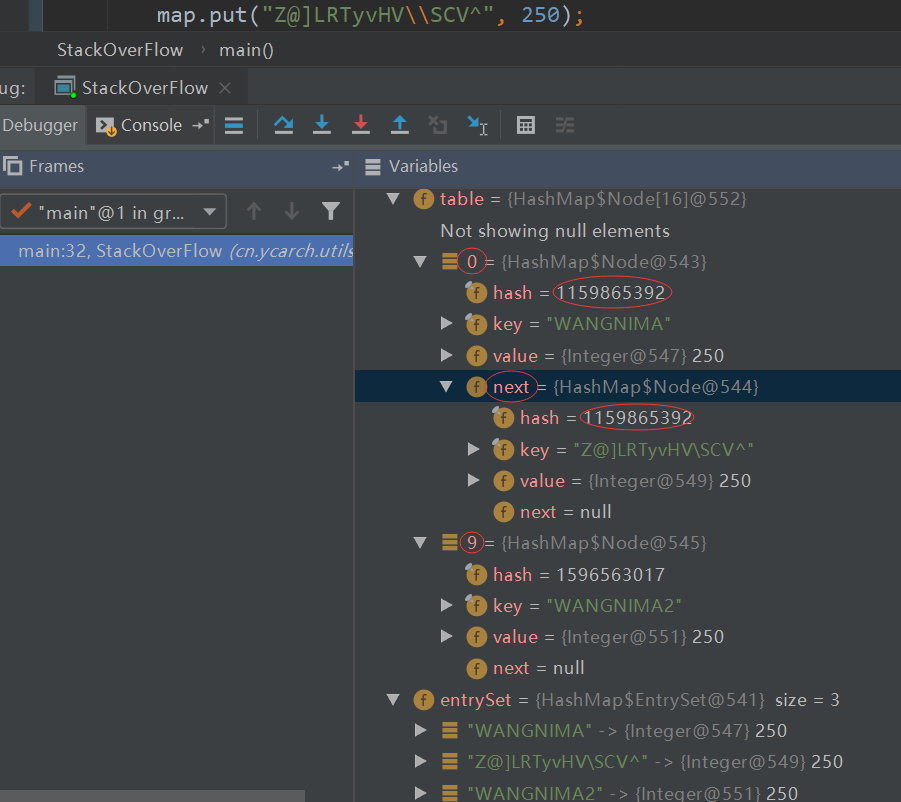Image resolution: width=901 pixels, height=802 pixels.
Task: Collapse array element 9 node
Action: tap(420, 543)
